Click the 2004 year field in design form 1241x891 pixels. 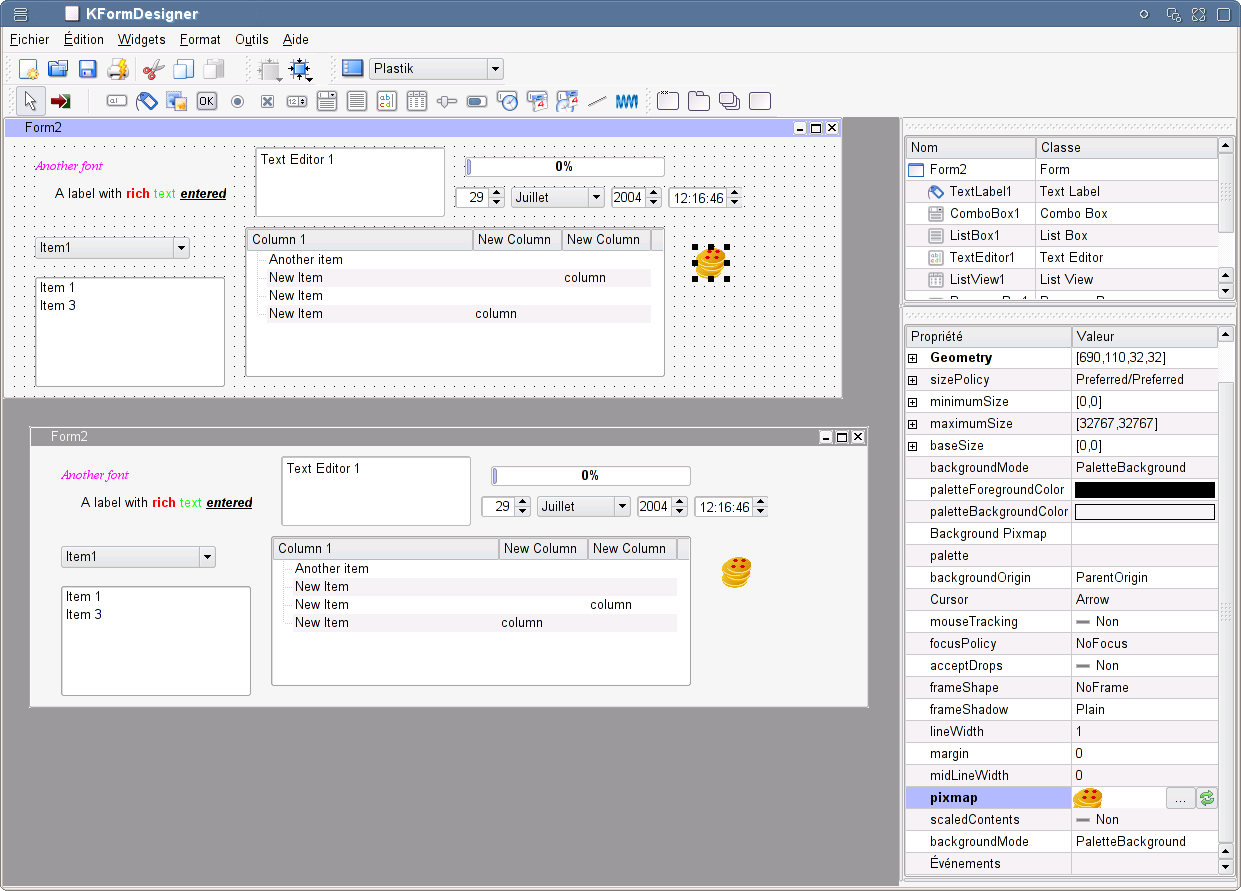pyautogui.click(x=636, y=197)
